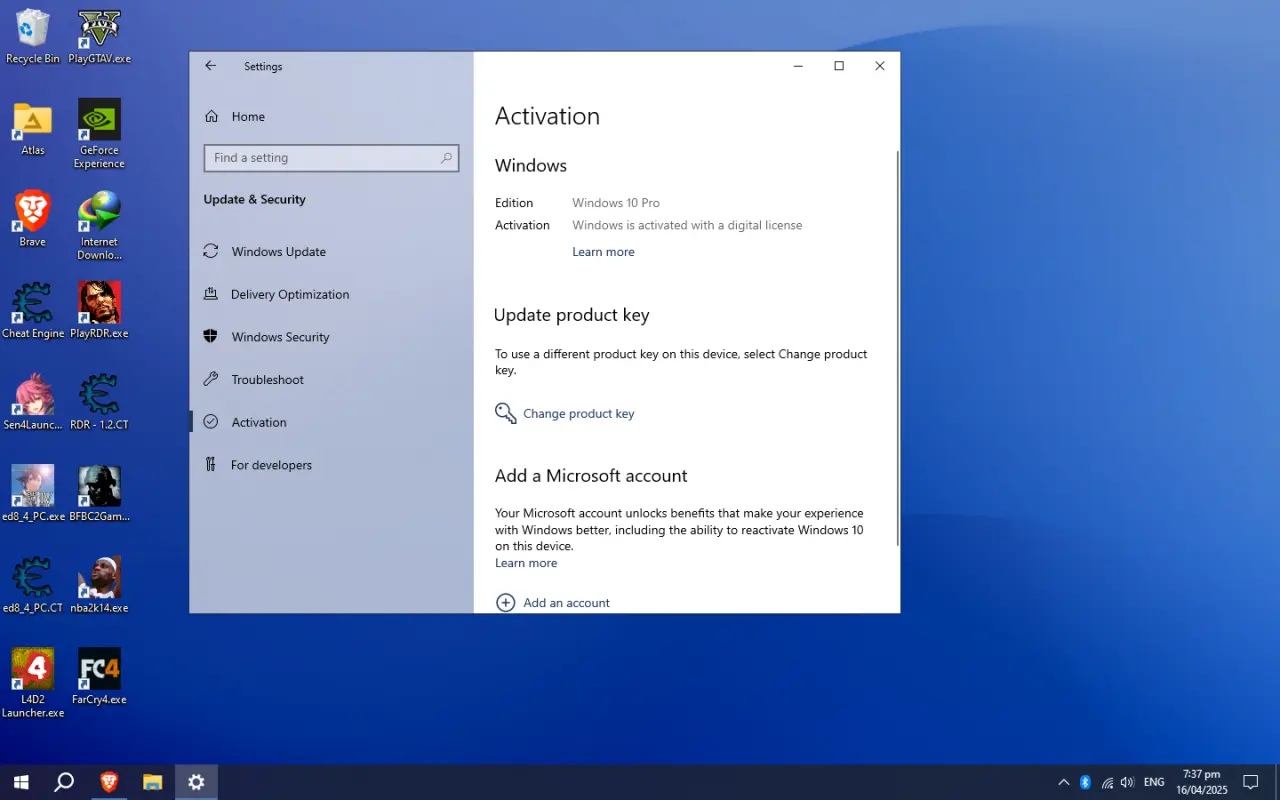Image resolution: width=1280 pixels, height=800 pixels.
Task: Select Activation in the sidebar
Action: pyautogui.click(x=331, y=422)
